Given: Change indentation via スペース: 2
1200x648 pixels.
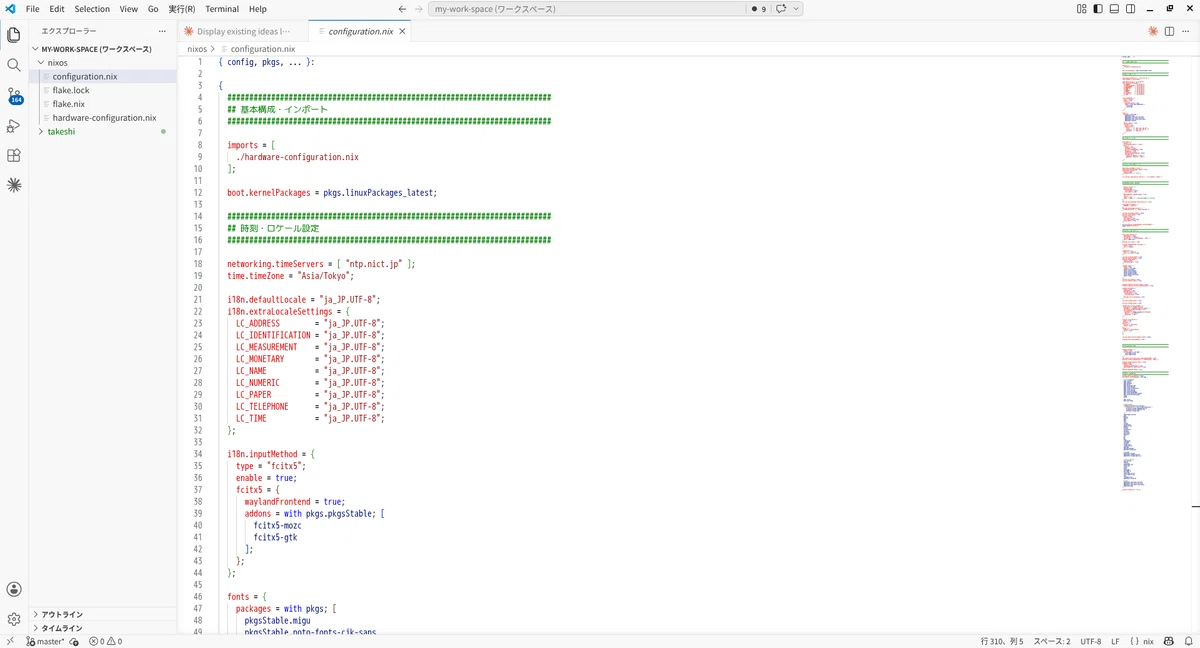Looking at the screenshot, I should coord(1051,641).
